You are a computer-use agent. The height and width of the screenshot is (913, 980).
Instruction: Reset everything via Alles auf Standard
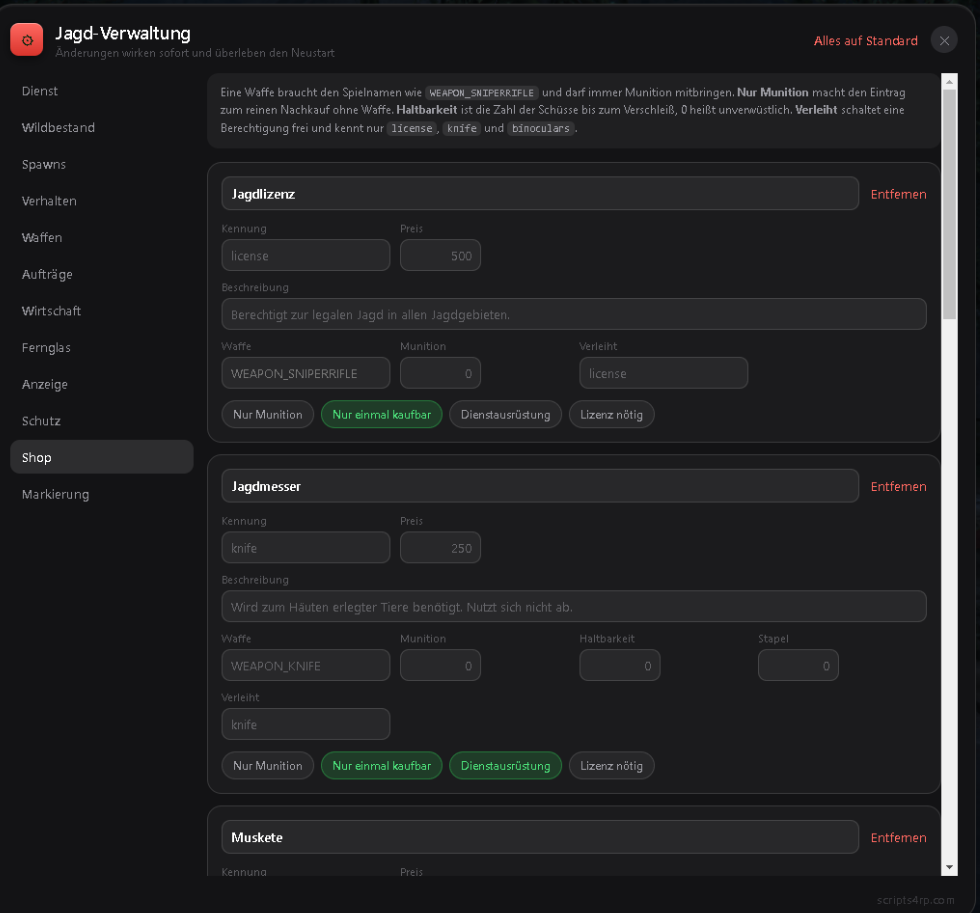pos(865,41)
